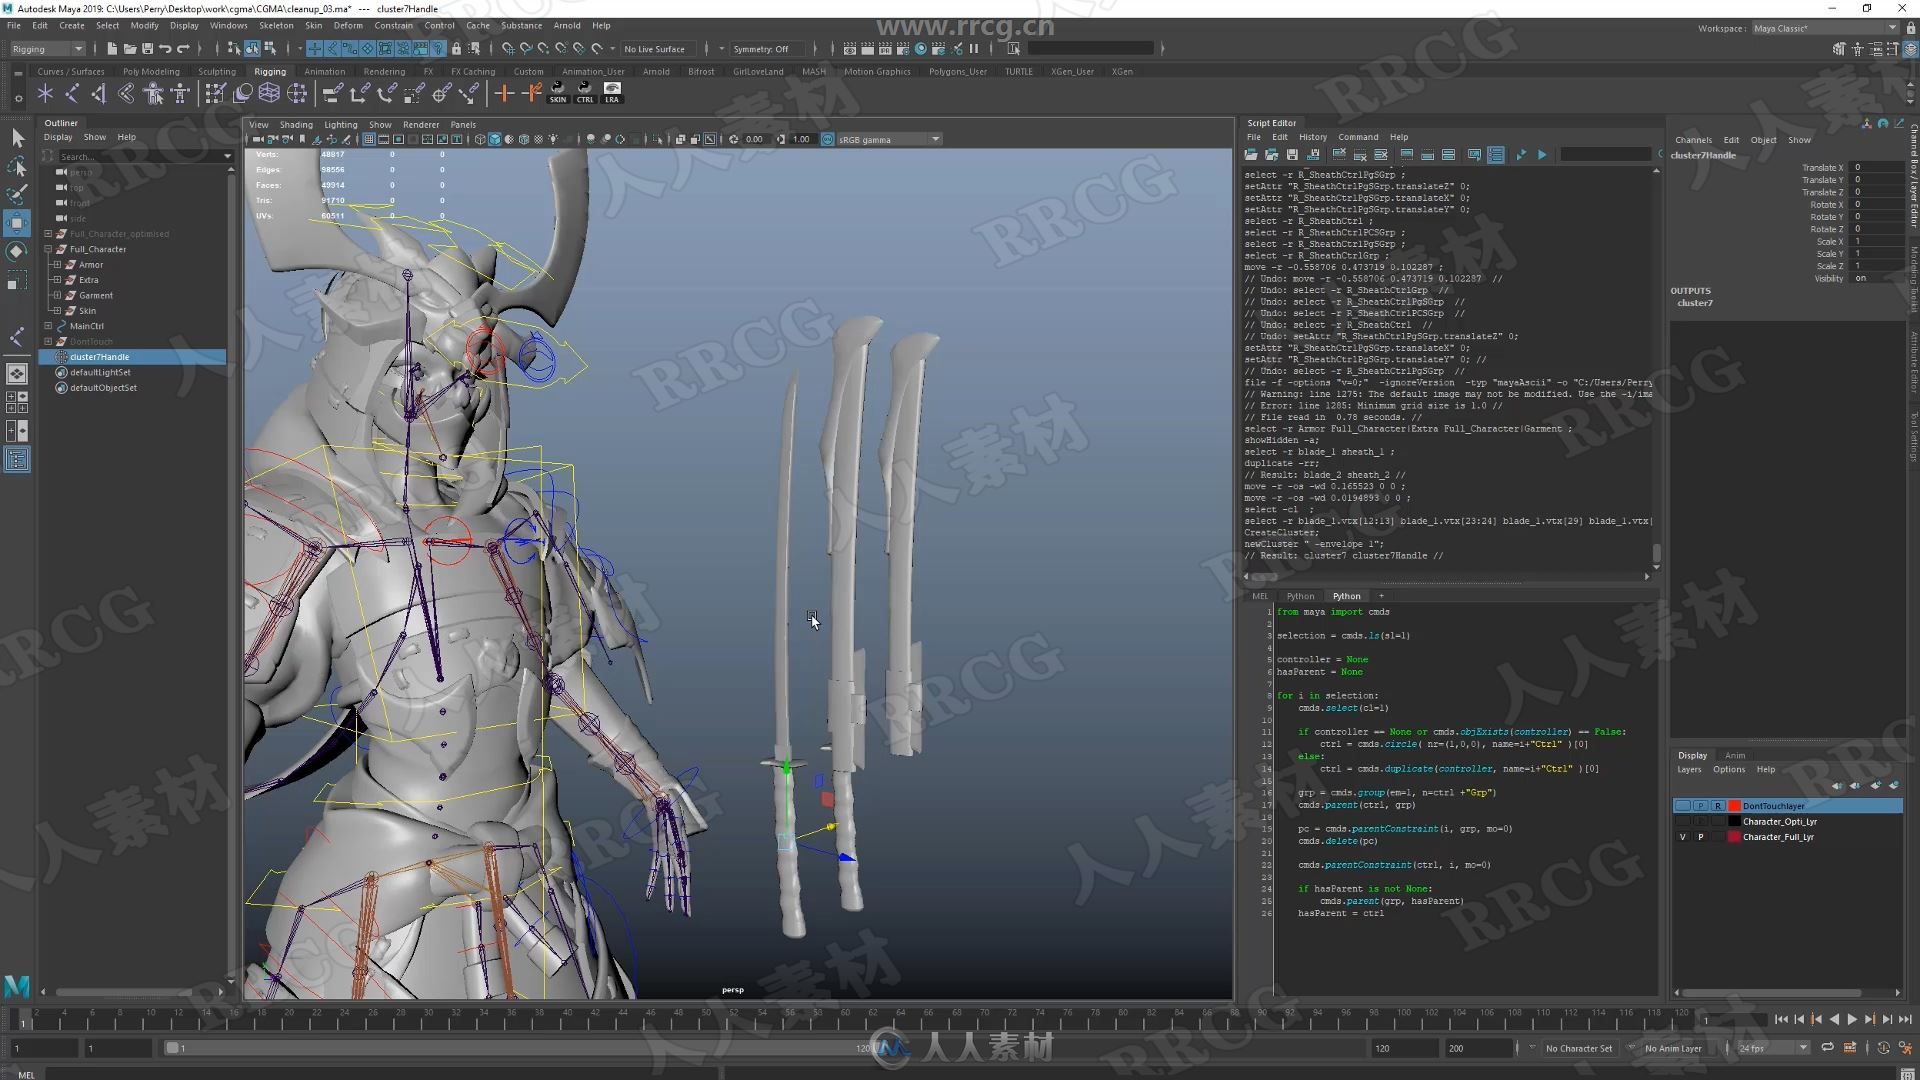Click the New Scene icon in status line
The height and width of the screenshot is (1080, 1920).
pyautogui.click(x=112, y=48)
